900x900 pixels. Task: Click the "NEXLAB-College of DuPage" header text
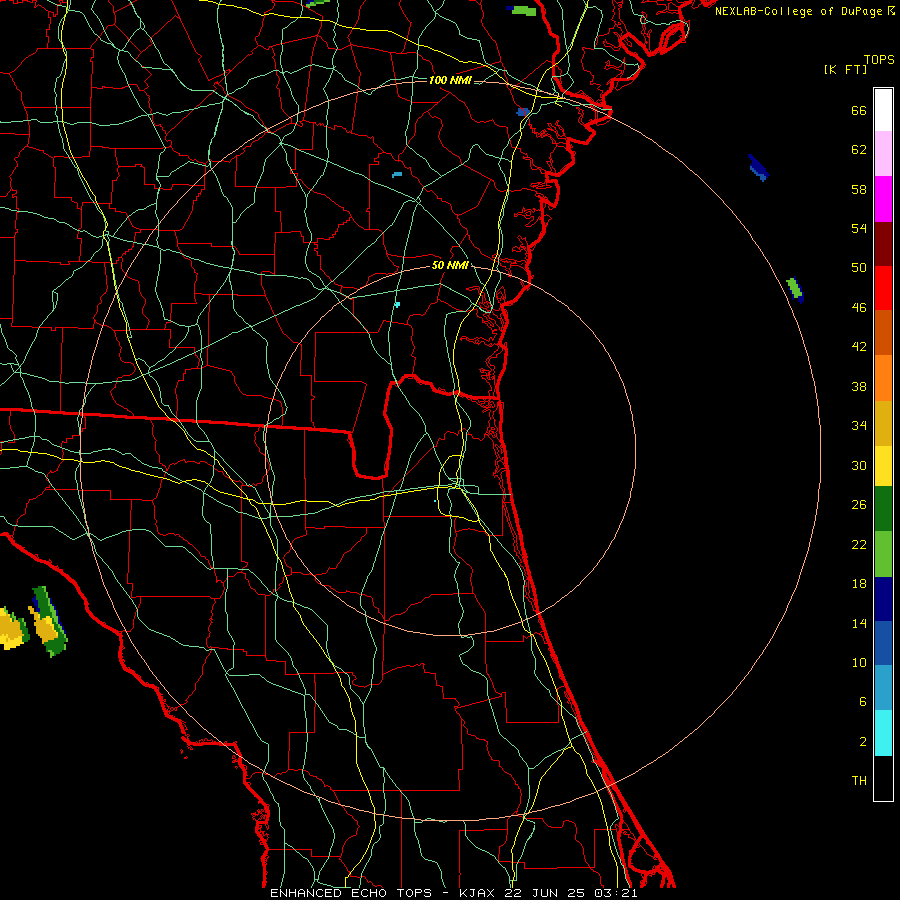click(800, 11)
